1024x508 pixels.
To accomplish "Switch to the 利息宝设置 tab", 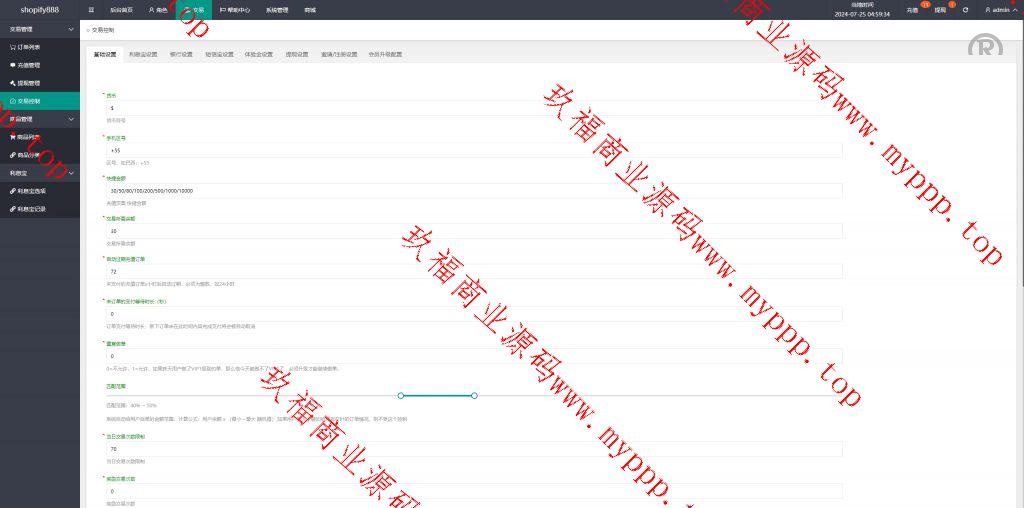I will pyautogui.click(x=143, y=54).
